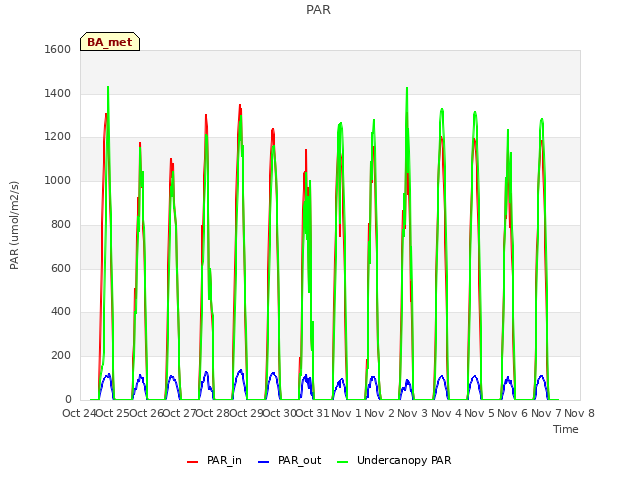This screenshot has height=480, width=640.
Task: Click the Nov 6 x-axis date label
Action: [513, 413]
